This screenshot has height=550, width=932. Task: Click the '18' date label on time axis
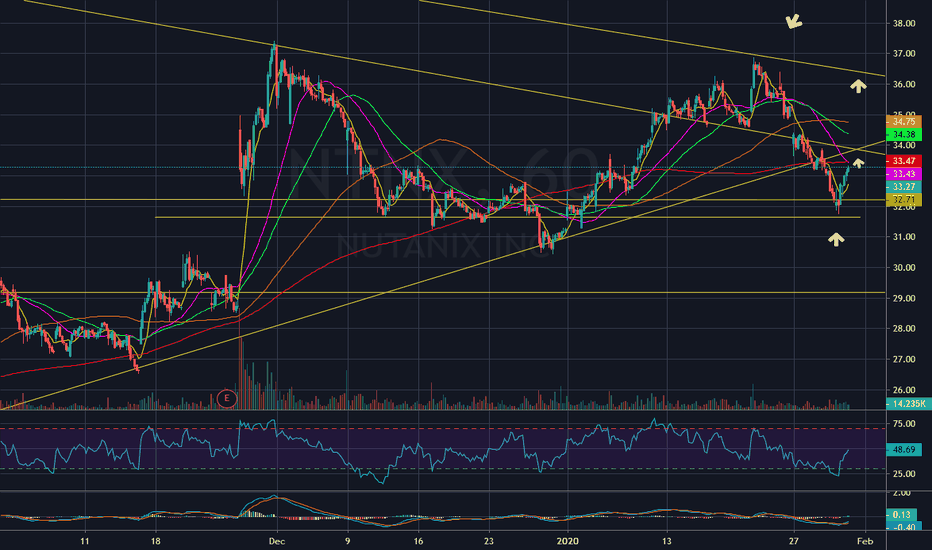(156, 541)
